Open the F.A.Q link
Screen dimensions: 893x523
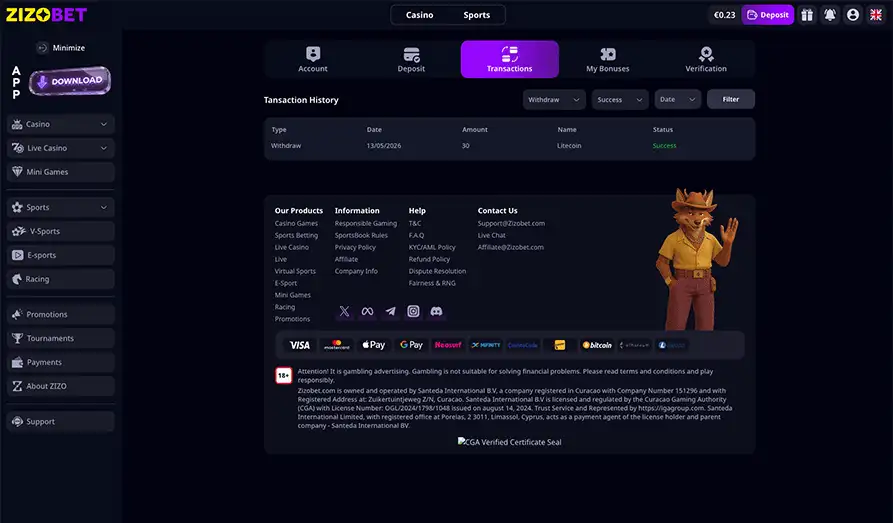416,235
